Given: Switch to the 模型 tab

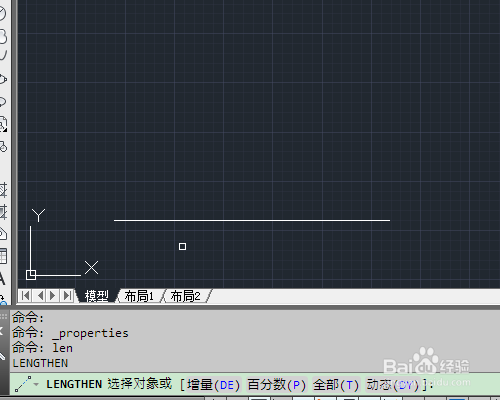Looking at the screenshot, I should click(97, 296).
